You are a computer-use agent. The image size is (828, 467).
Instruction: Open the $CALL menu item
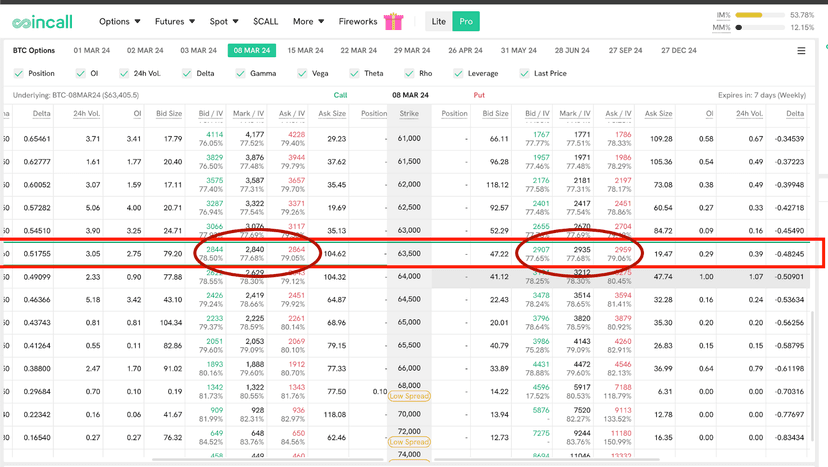click(x=266, y=22)
